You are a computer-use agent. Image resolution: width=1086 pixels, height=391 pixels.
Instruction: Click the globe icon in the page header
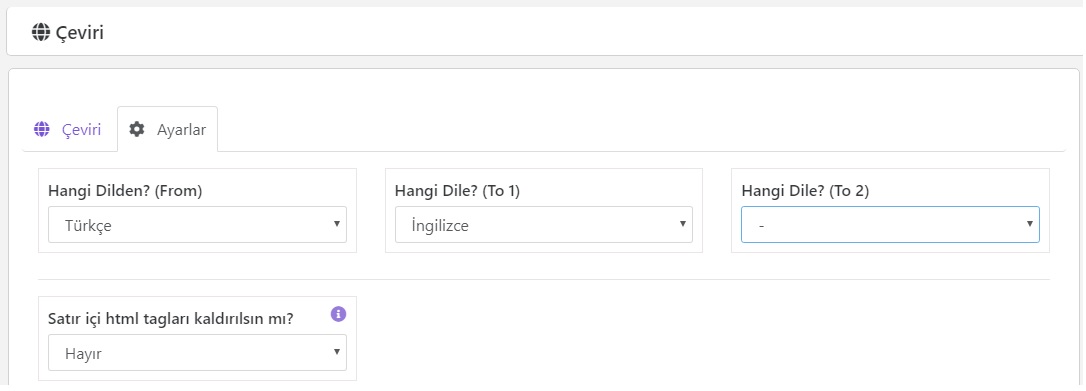pyautogui.click(x=41, y=32)
